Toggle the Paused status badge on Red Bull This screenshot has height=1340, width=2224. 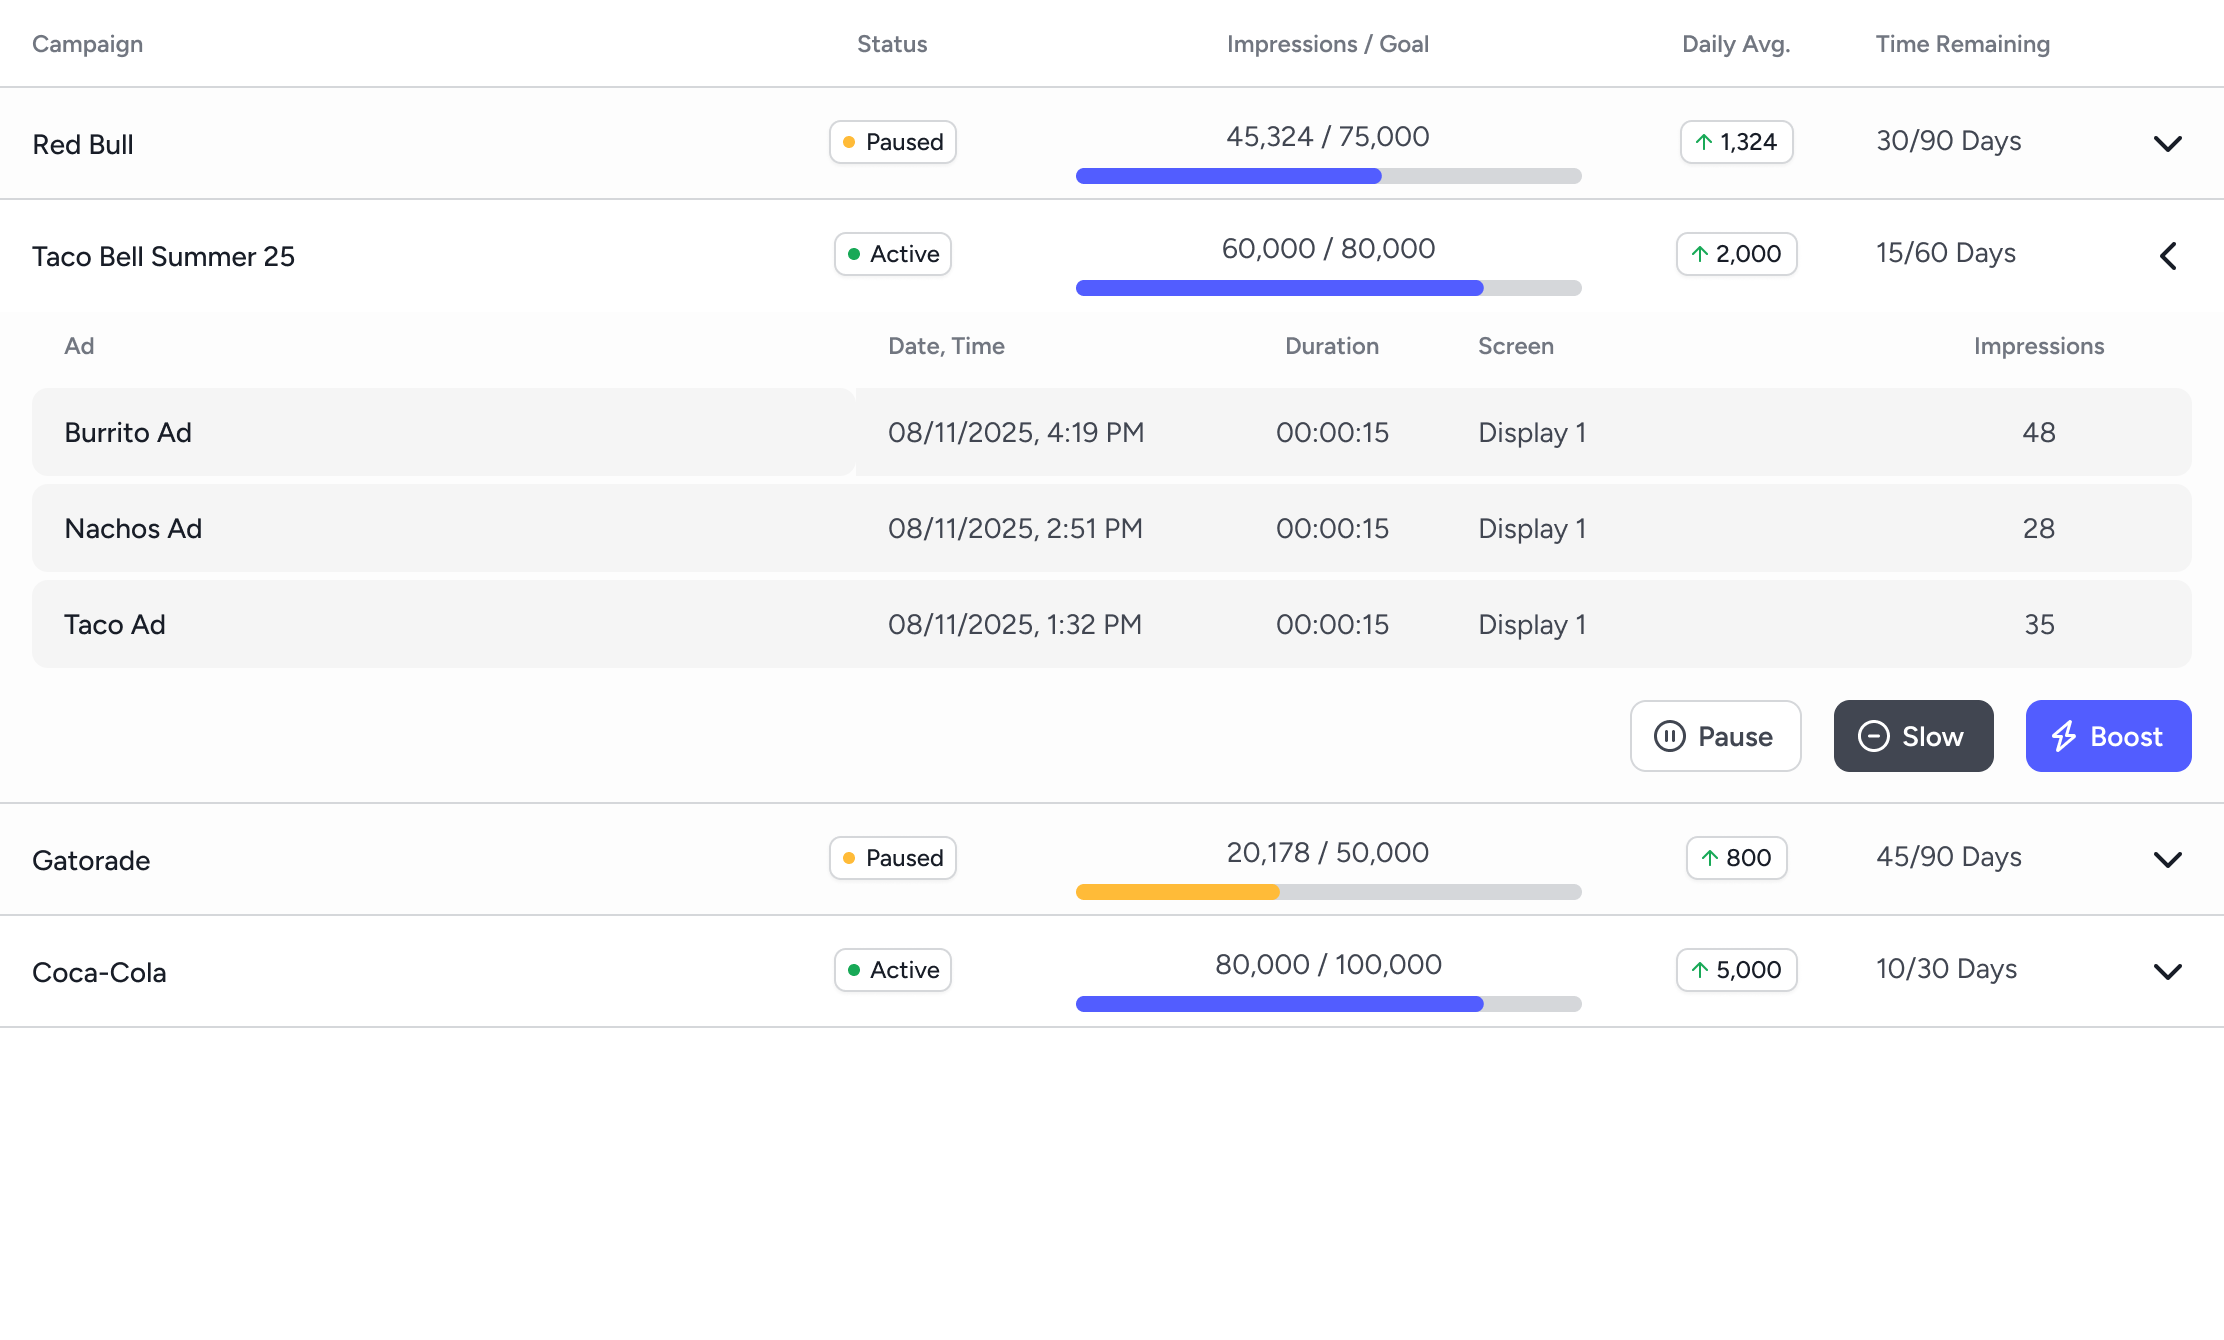click(892, 141)
